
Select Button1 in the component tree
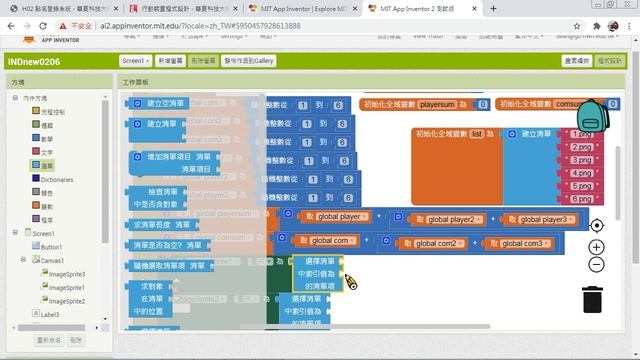click(x=47, y=247)
